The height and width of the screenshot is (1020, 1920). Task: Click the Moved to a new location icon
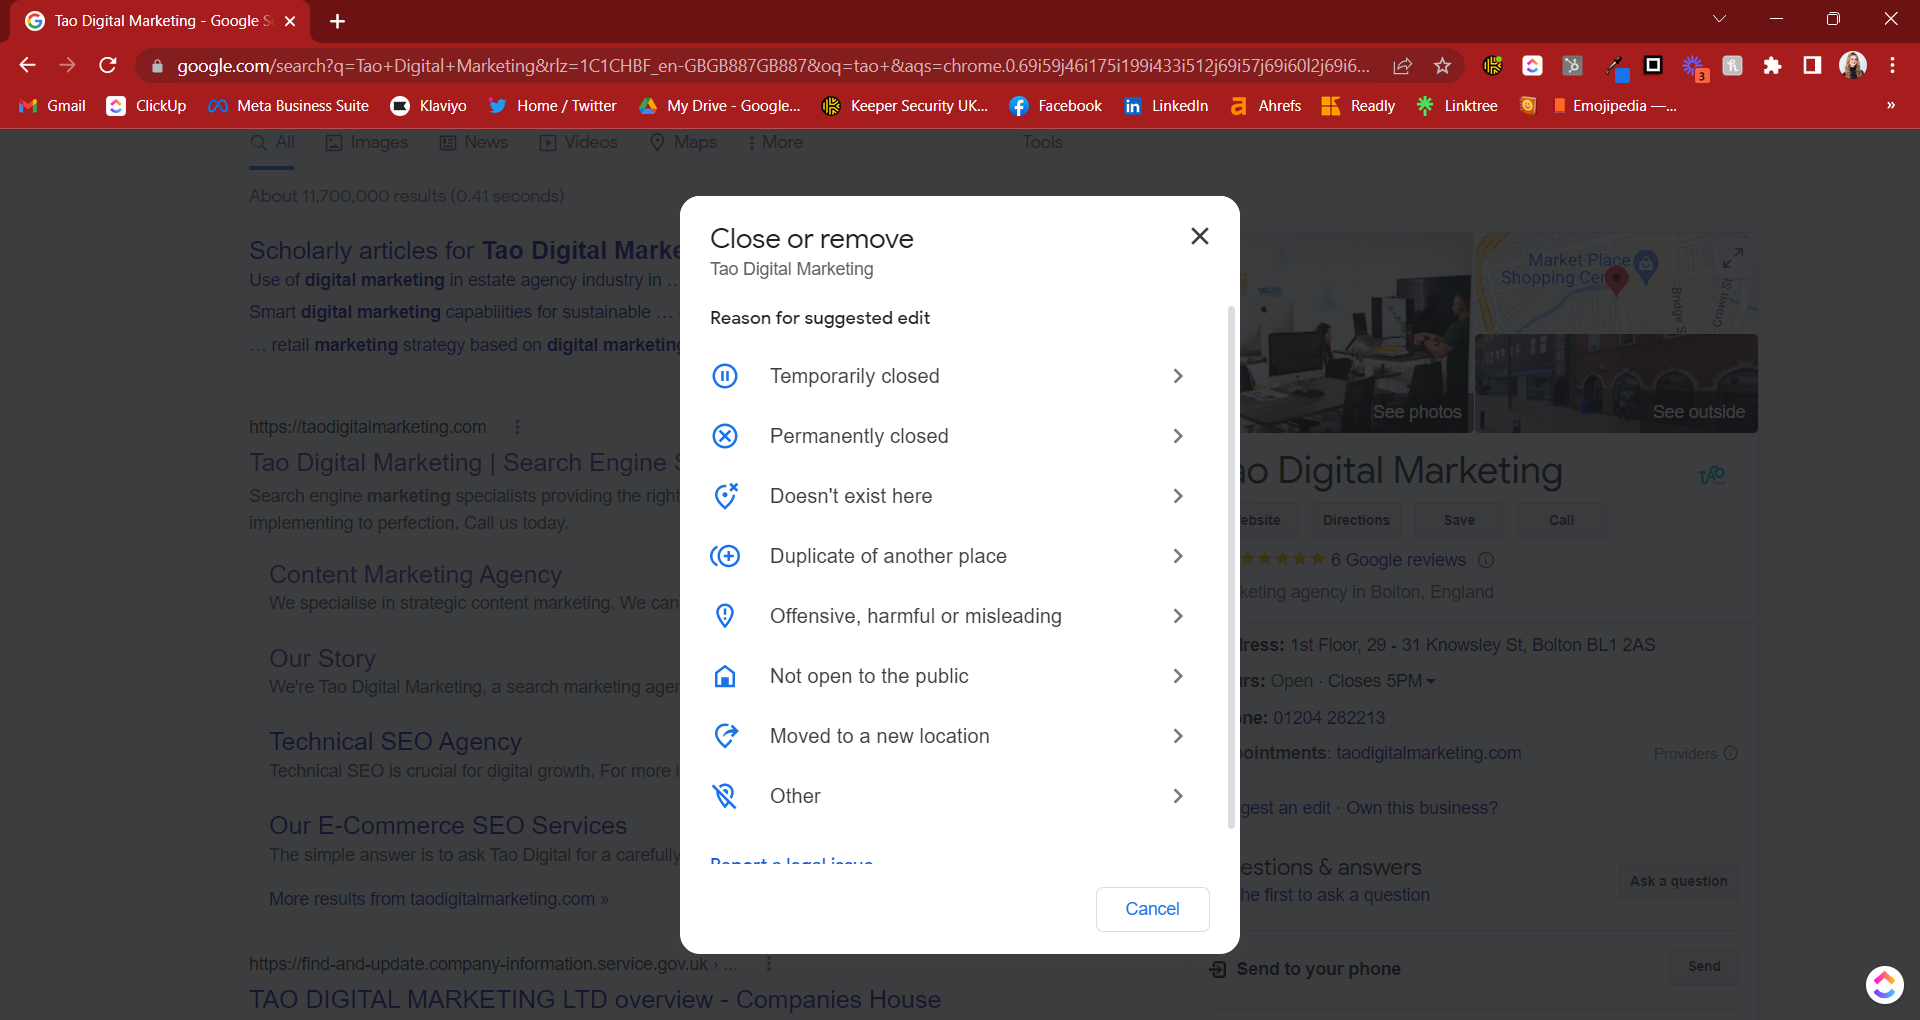click(725, 736)
